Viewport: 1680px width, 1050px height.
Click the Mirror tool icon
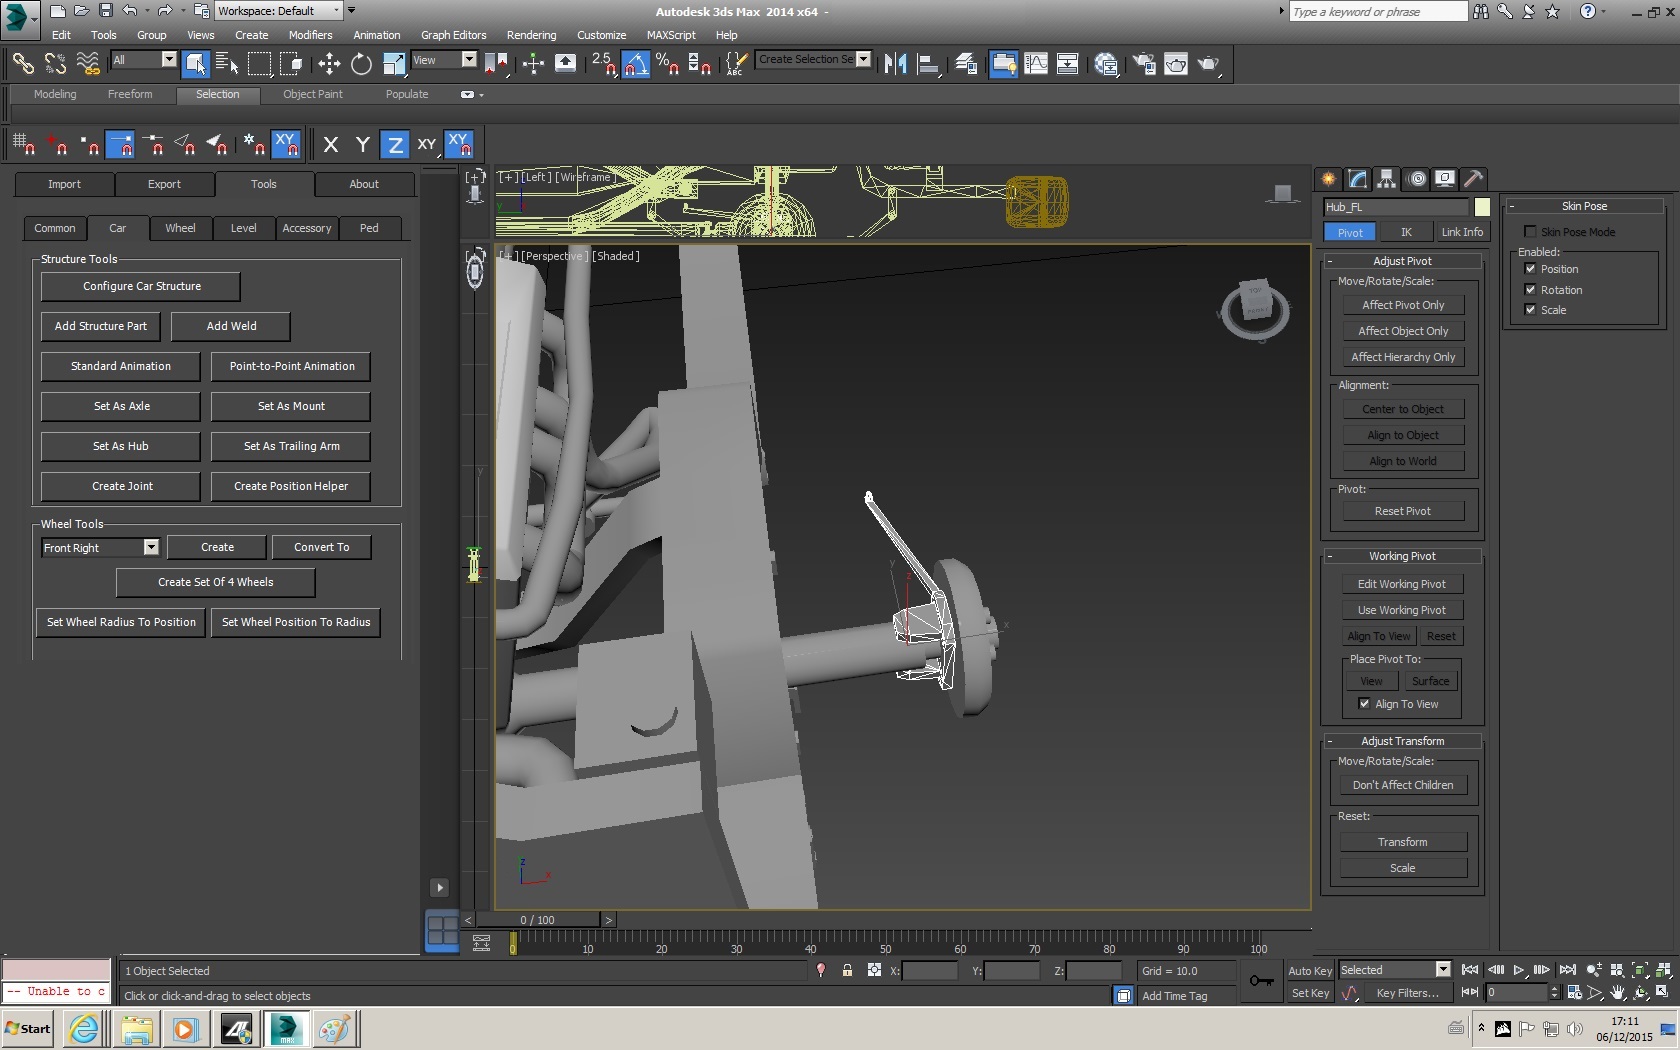(x=895, y=64)
